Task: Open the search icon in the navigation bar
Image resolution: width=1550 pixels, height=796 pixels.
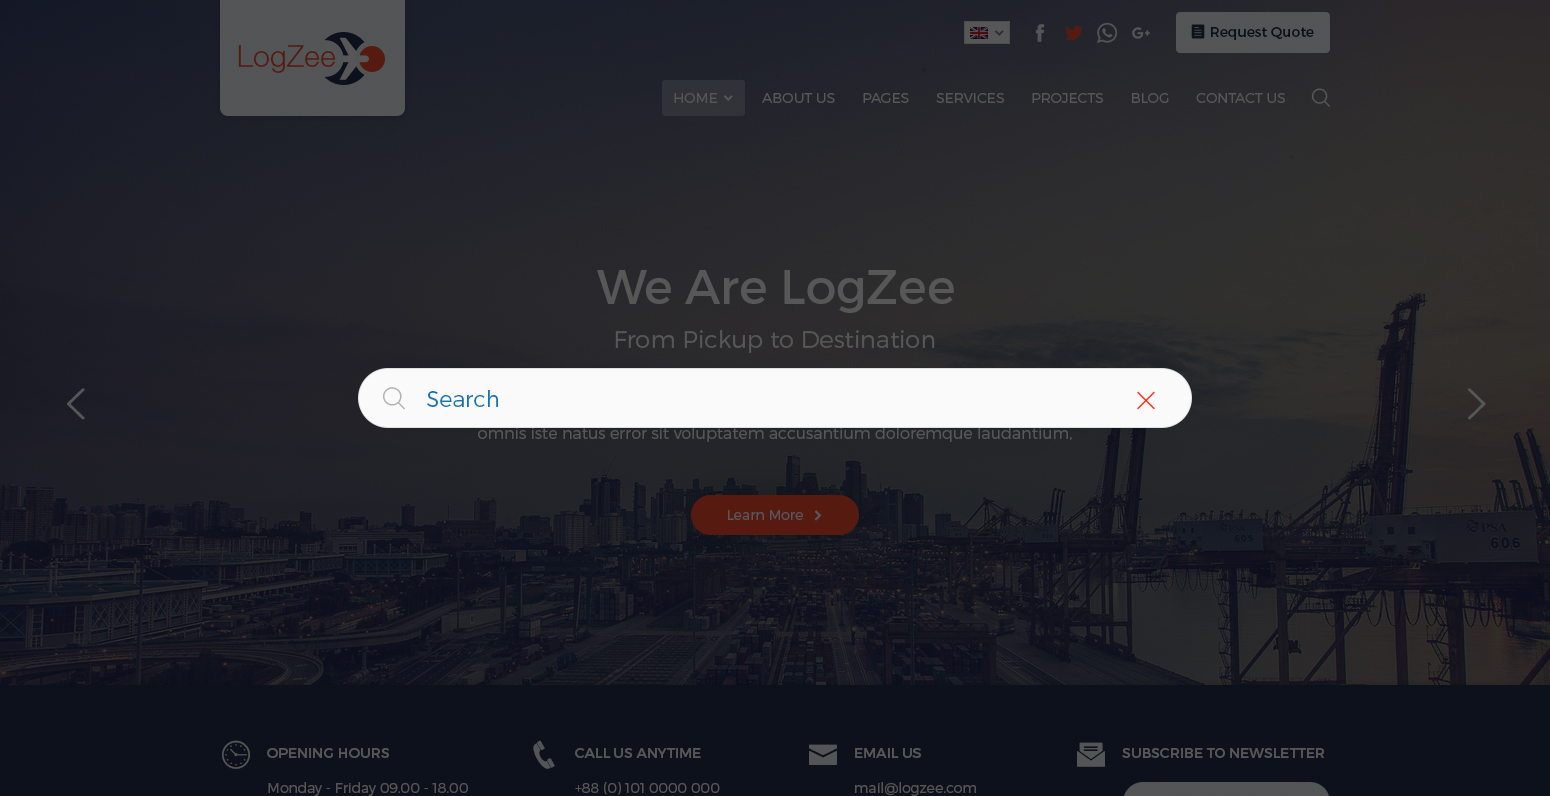Action: tap(1321, 98)
